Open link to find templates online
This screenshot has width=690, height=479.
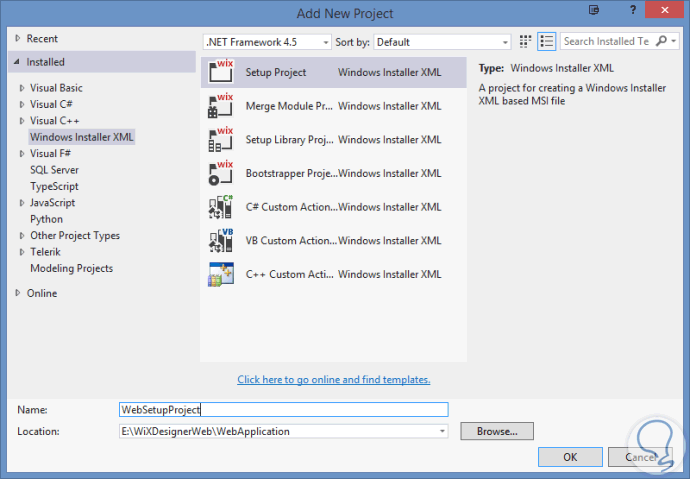tap(334, 380)
